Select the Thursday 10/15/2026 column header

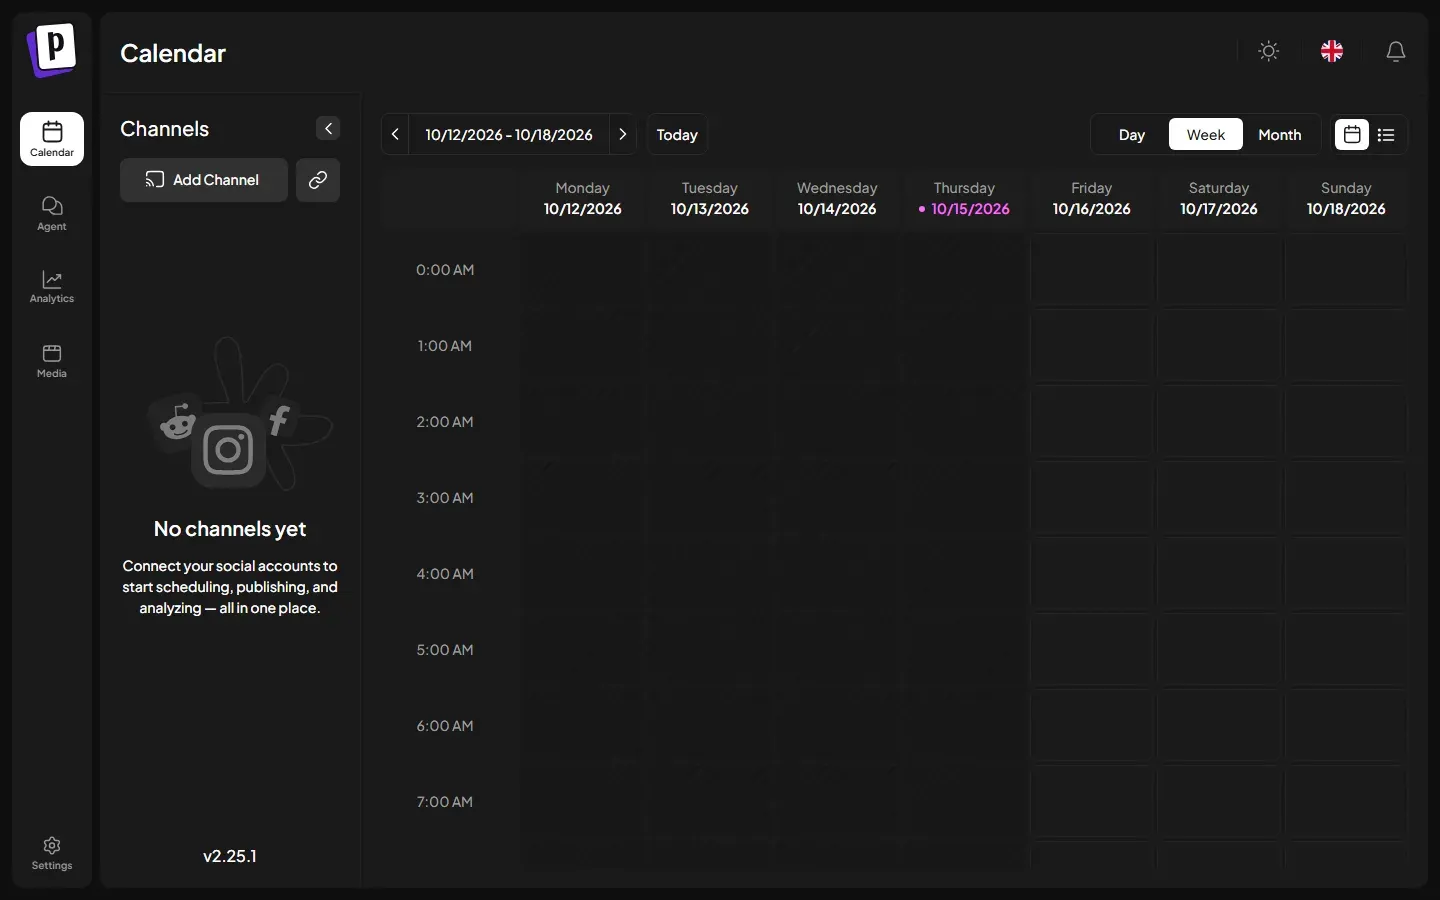964,198
